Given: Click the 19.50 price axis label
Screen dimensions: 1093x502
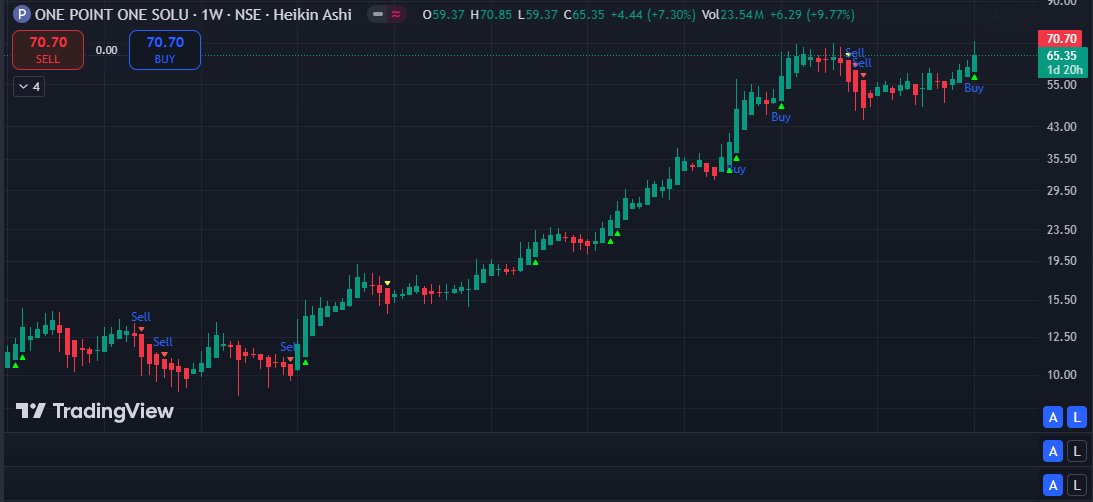Looking at the screenshot, I should tap(1062, 261).
